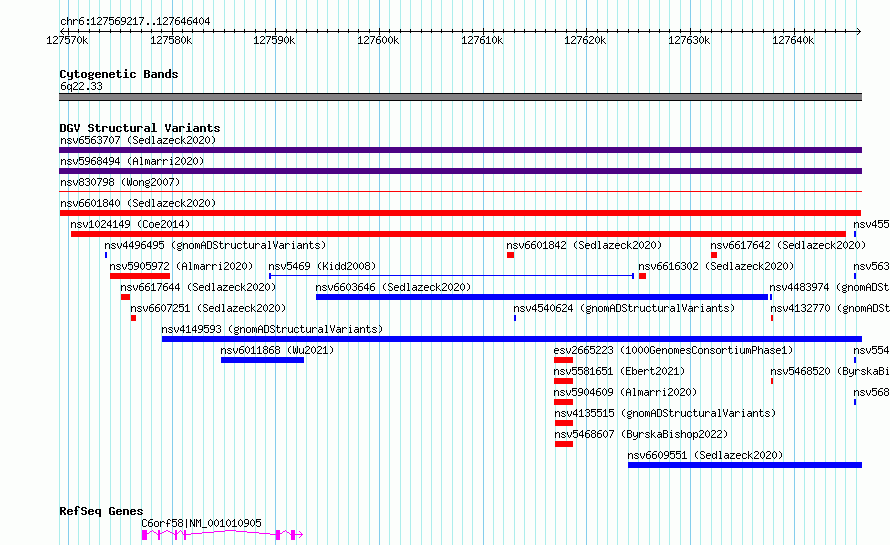Click nsv5581651 (Ebert2021) label
The image size is (890, 545).
tap(619, 371)
